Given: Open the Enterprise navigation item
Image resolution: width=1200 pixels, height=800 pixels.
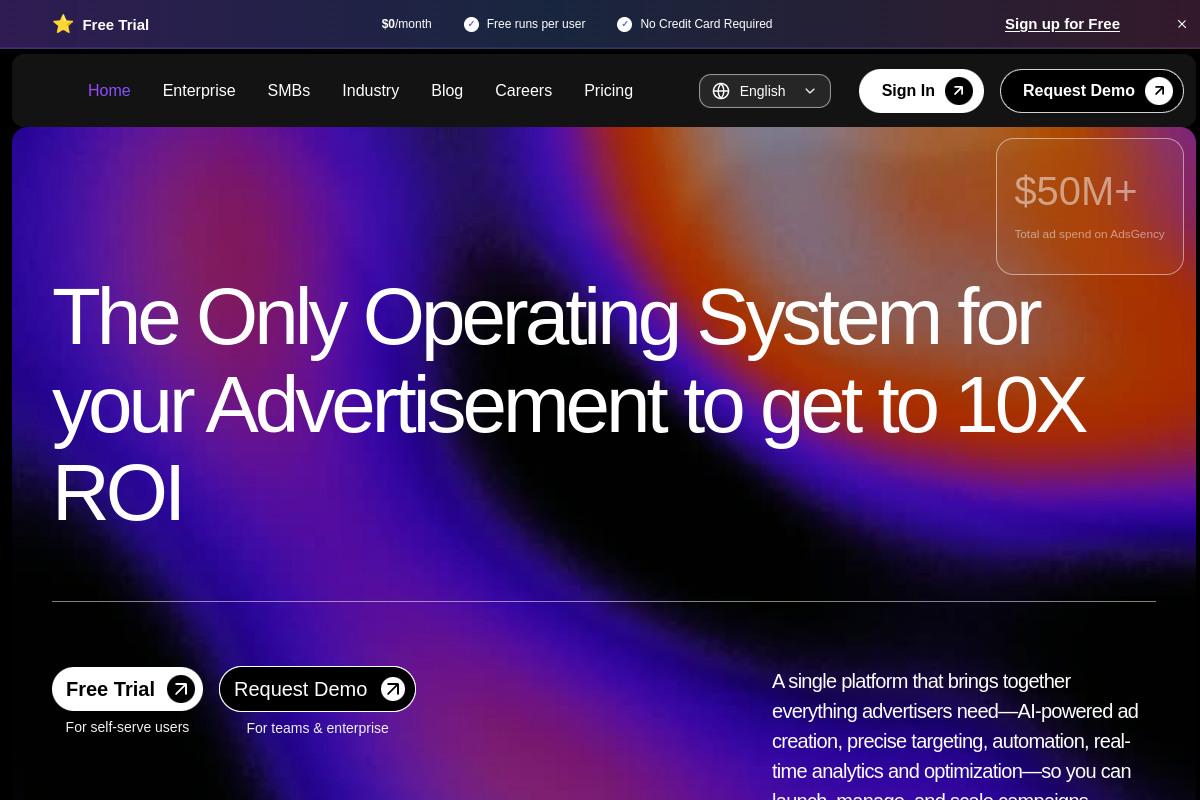Looking at the screenshot, I should (x=199, y=91).
